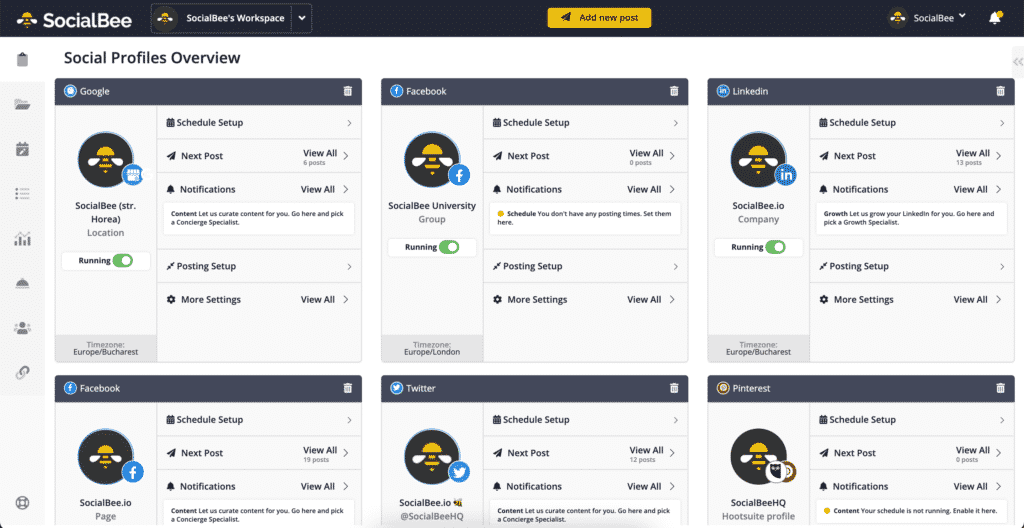The image size is (1024, 528).
Task: Expand Schedule Setup for Pinterest profile
Action: pos(912,420)
